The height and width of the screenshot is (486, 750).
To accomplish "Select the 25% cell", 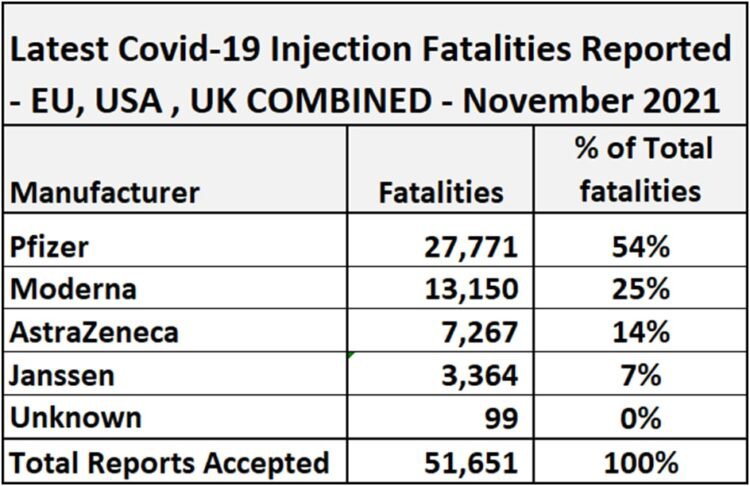I will pos(640,291).
